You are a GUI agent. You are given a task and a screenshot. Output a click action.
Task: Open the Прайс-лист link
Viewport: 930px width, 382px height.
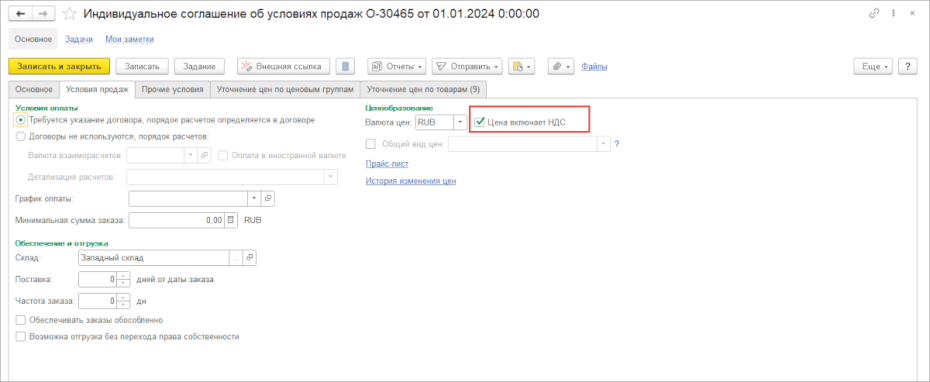tap(387, 164)
